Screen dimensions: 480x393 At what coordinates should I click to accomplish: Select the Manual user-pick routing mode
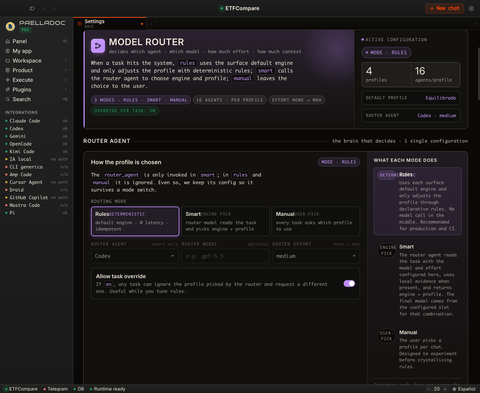click(316, 221)
